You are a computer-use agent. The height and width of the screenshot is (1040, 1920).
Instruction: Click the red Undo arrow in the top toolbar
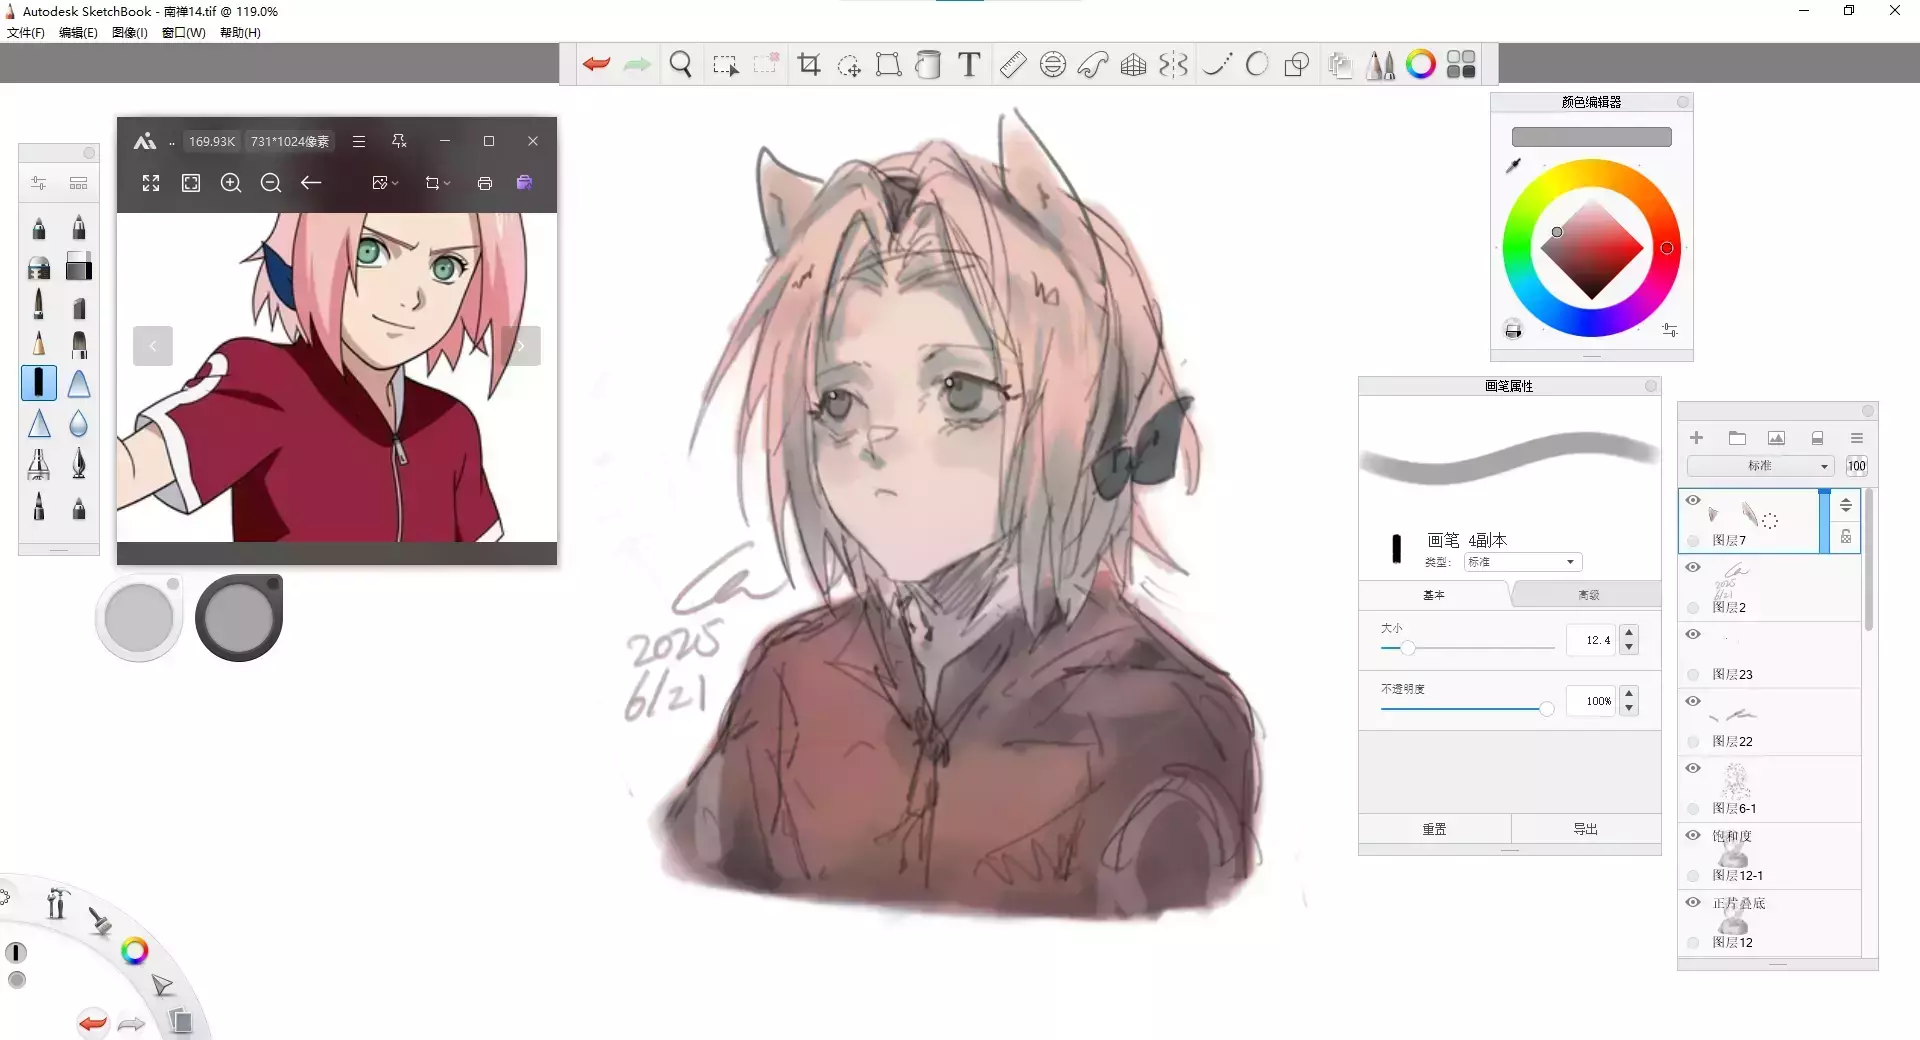click(597, 65)
